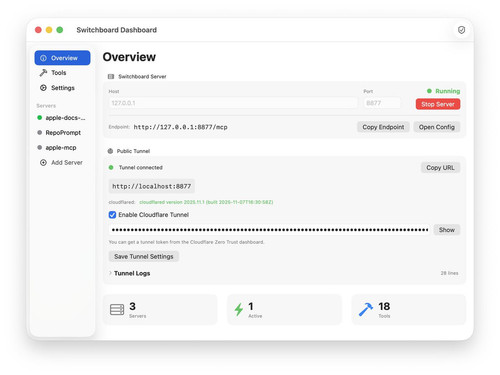
Task: Click gray status dot beside apple-mcp
Action: pos(39,147)
